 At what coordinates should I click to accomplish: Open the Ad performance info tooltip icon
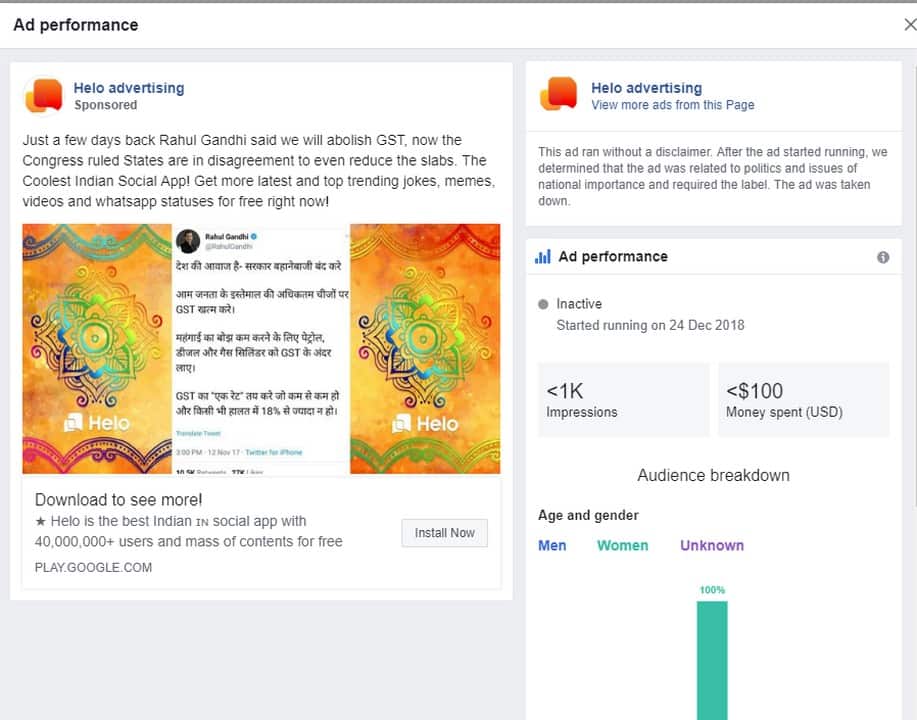883,256
